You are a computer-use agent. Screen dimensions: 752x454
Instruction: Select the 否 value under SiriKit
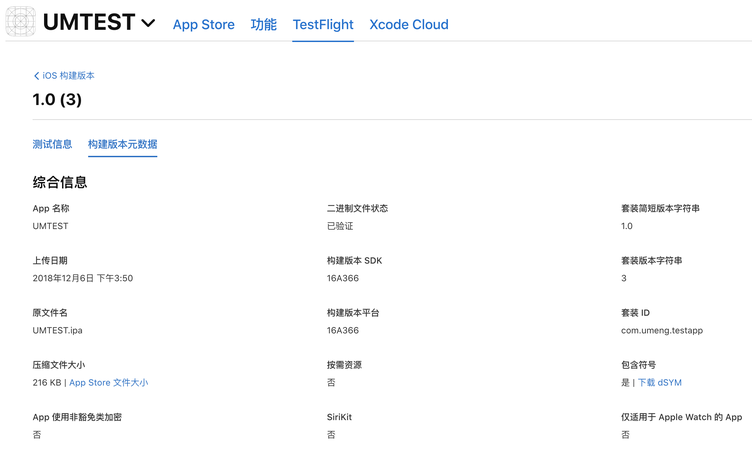[331, 435]
